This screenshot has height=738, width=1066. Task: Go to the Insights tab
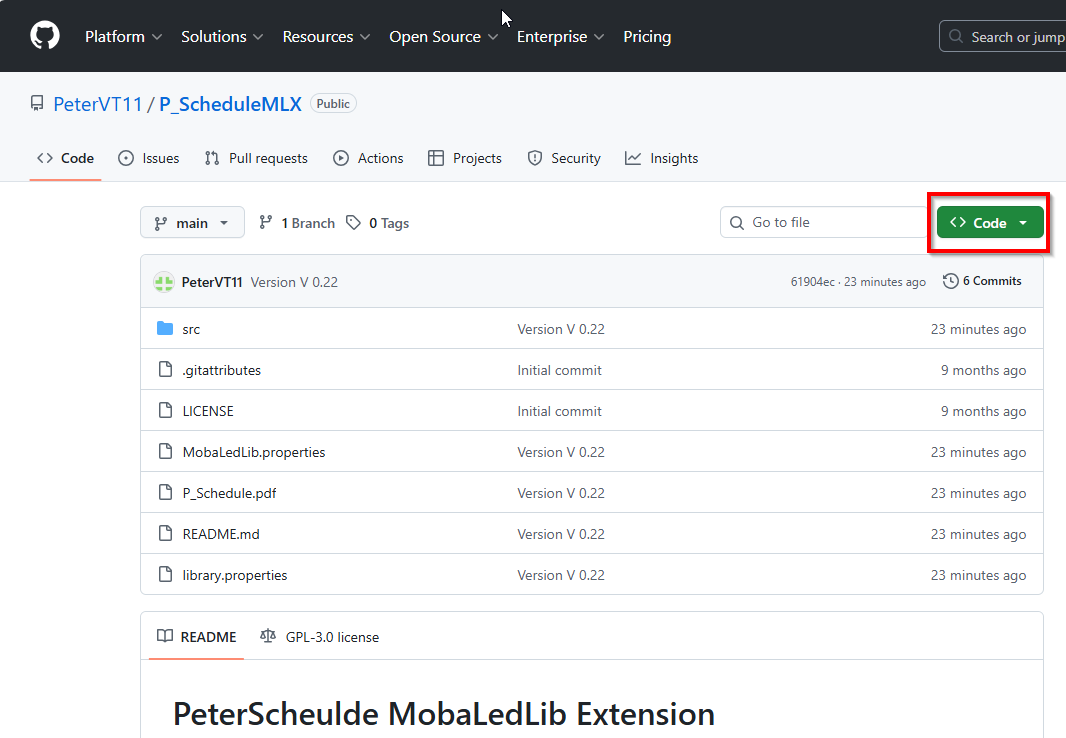(x=662, y=158)
